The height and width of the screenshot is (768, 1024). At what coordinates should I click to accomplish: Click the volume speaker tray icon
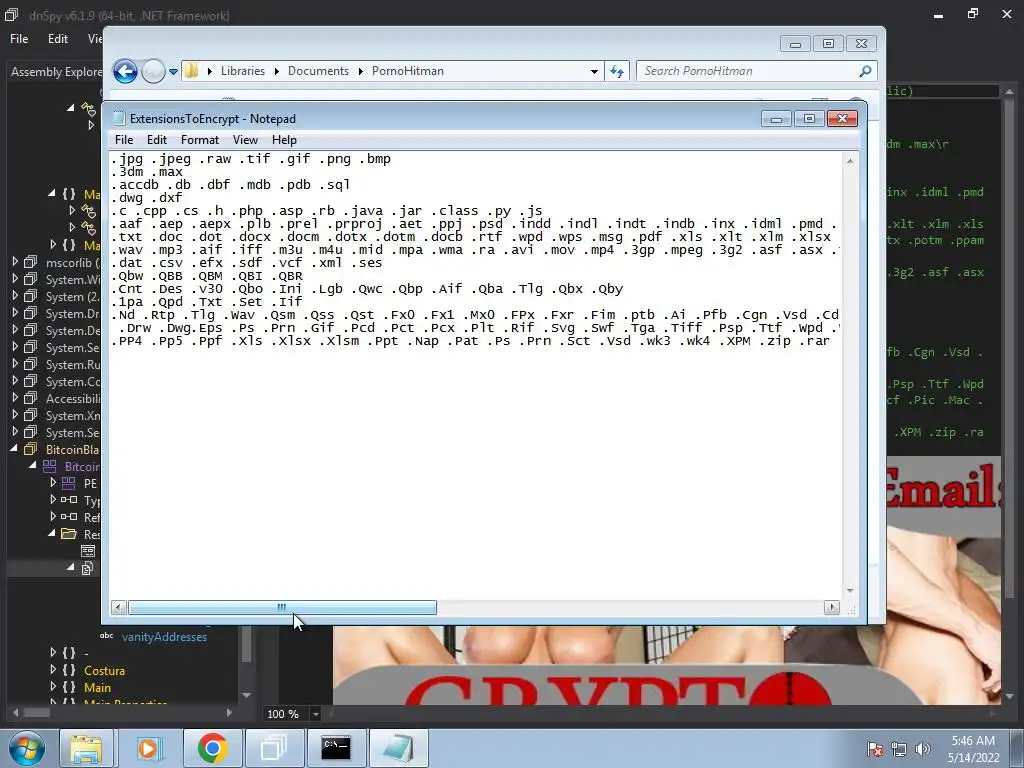pos(922,749)
